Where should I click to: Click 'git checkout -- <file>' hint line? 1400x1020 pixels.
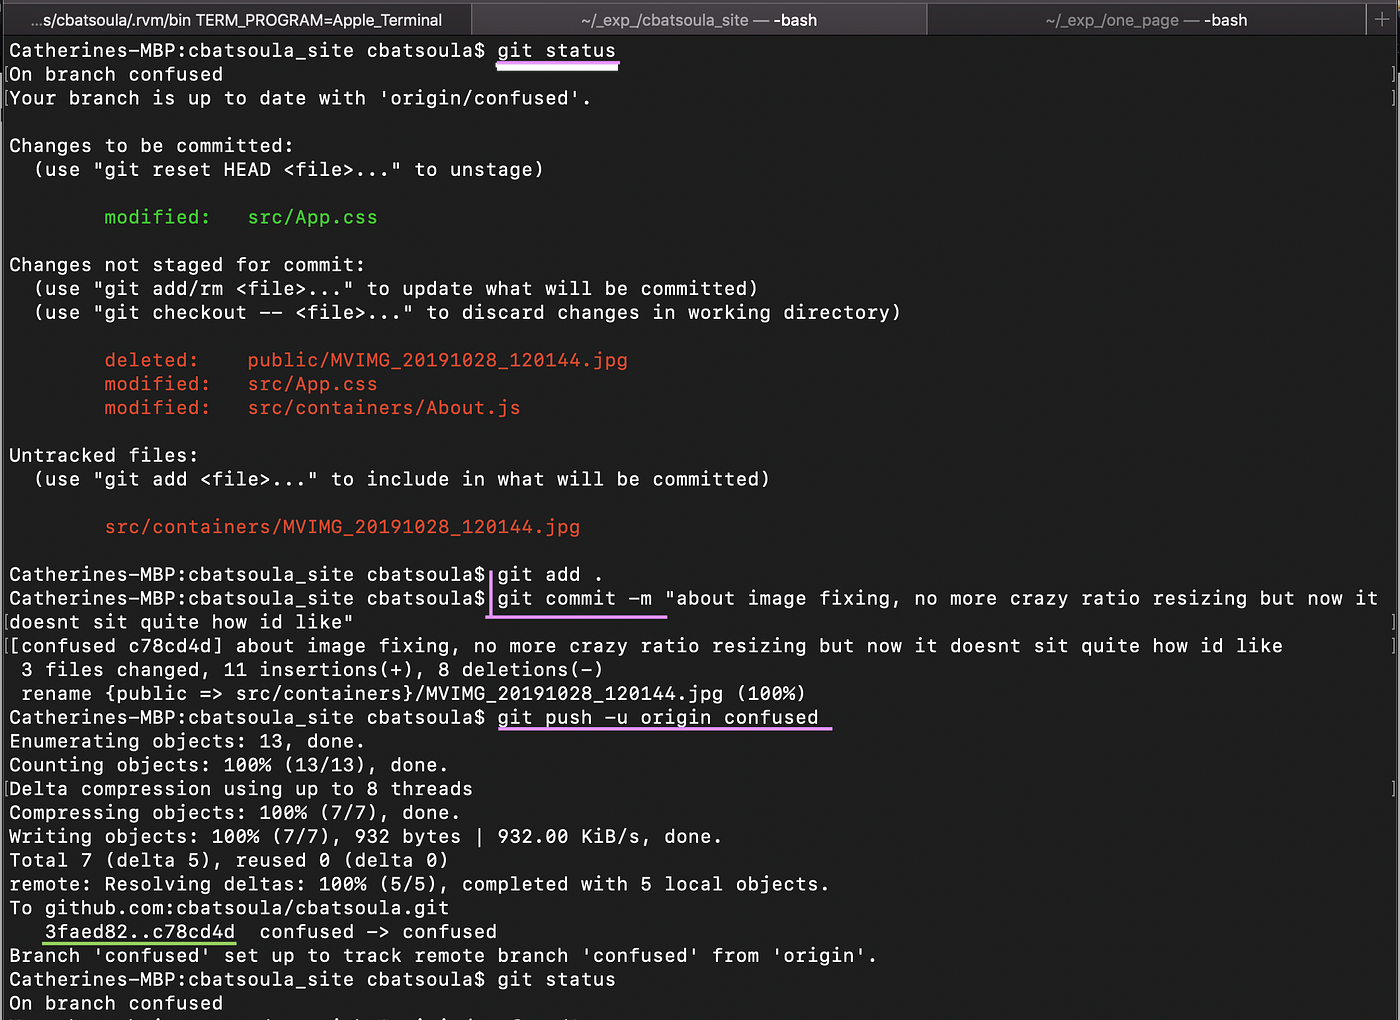pos(467,313)
